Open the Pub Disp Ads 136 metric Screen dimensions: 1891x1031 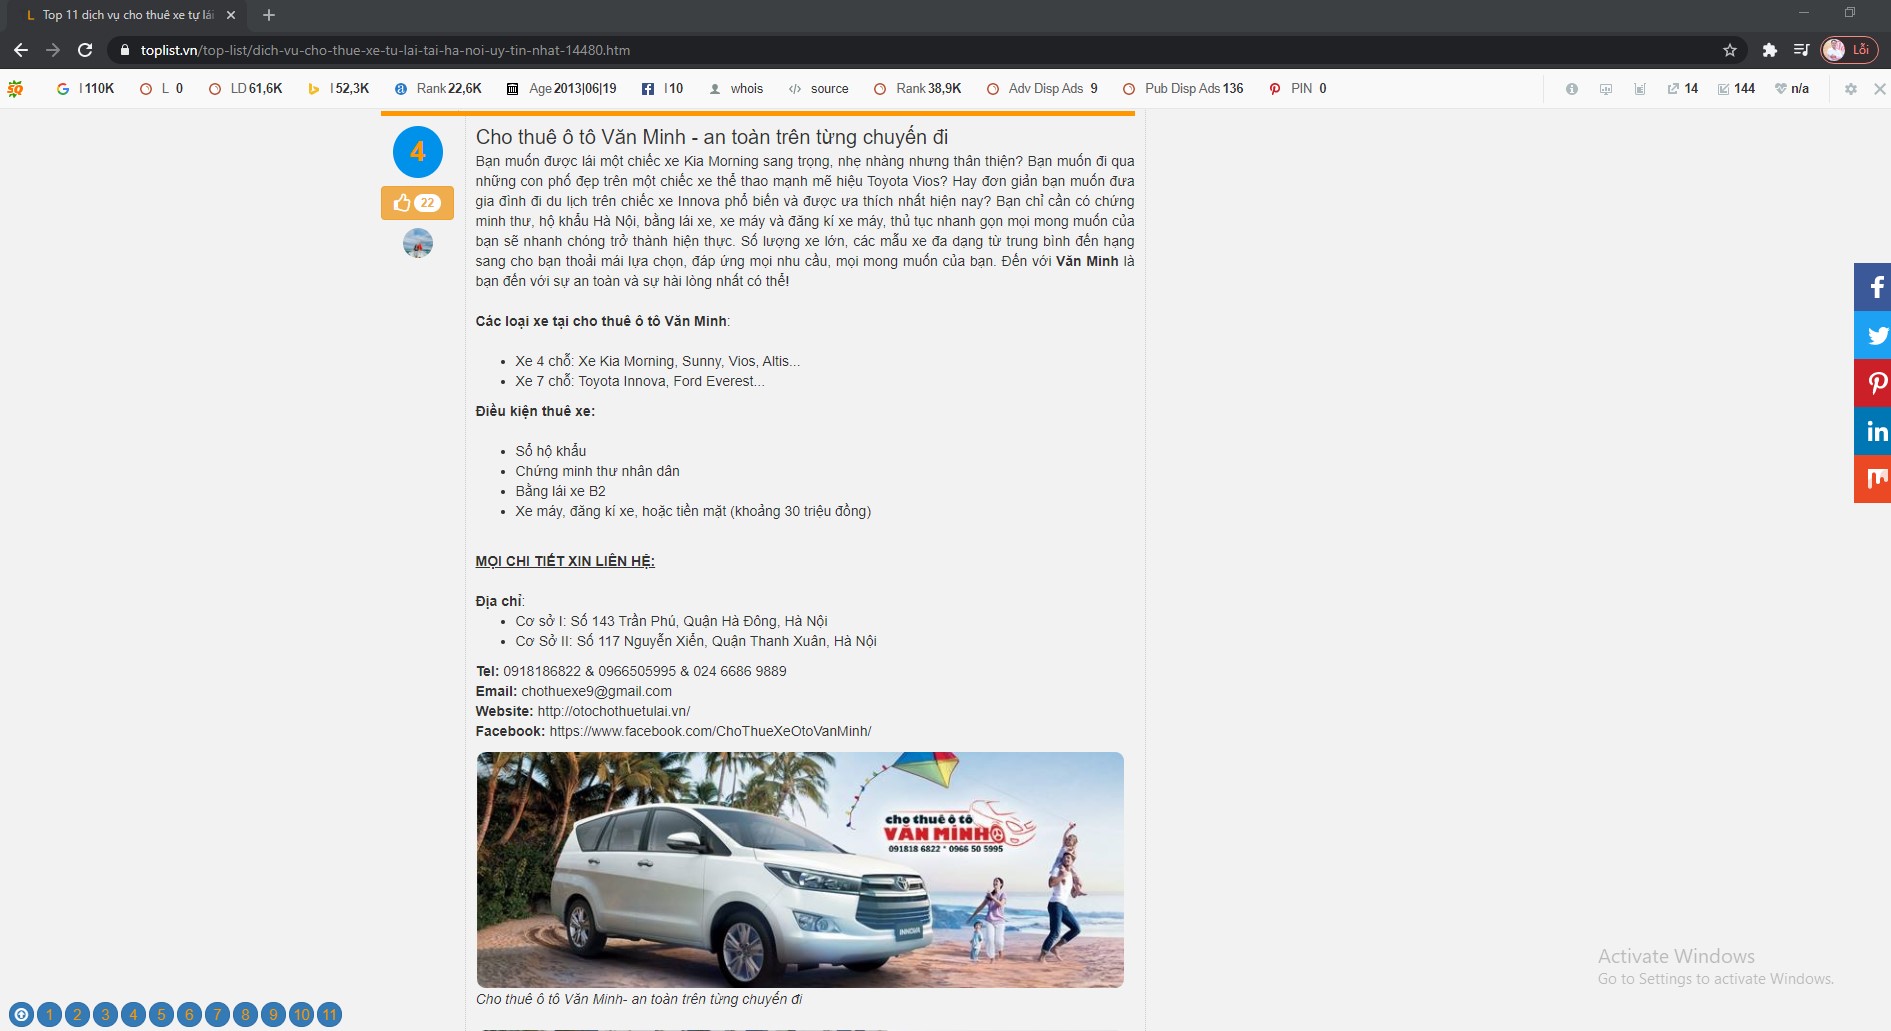(1183, 89)
